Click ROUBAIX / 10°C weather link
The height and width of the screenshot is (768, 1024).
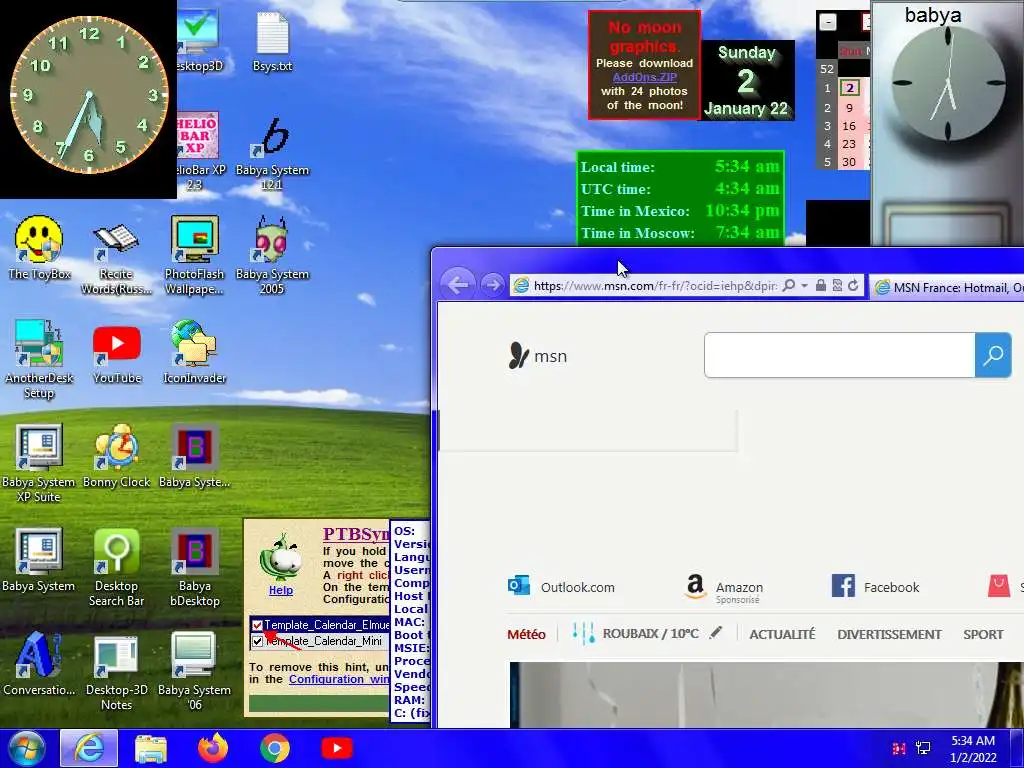point(649,633)
